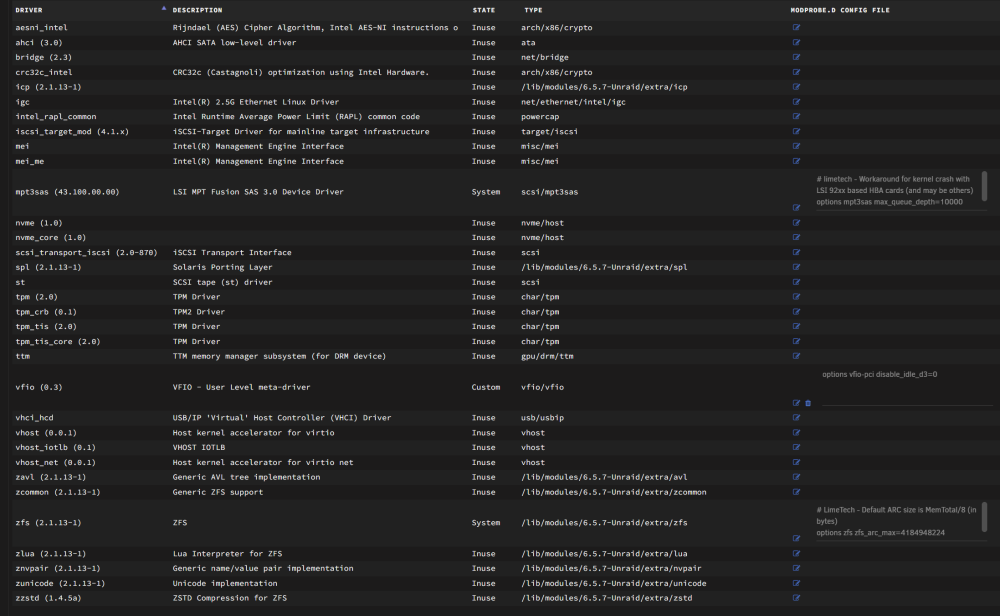
Task: Edit modprobe config for tpm driver
Action: (x=796, y=297)
